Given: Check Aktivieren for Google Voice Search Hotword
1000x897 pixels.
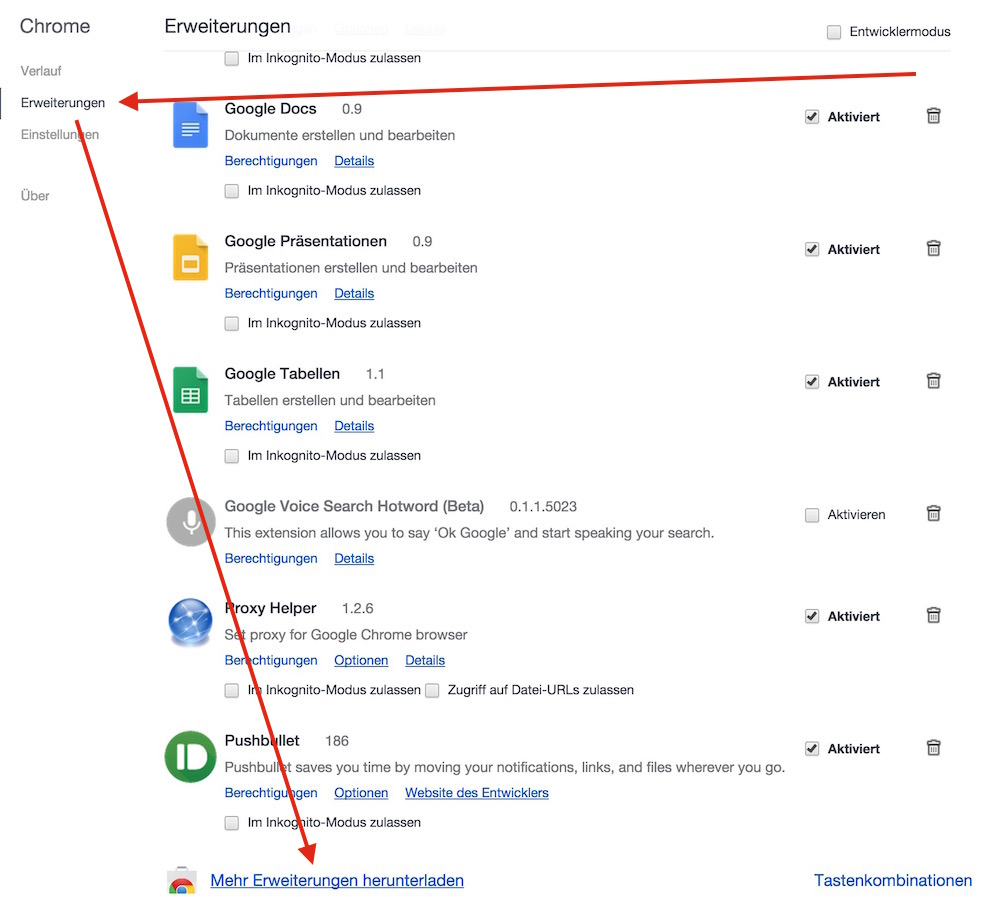Looking at the screenshot, I should pos(812,515).
